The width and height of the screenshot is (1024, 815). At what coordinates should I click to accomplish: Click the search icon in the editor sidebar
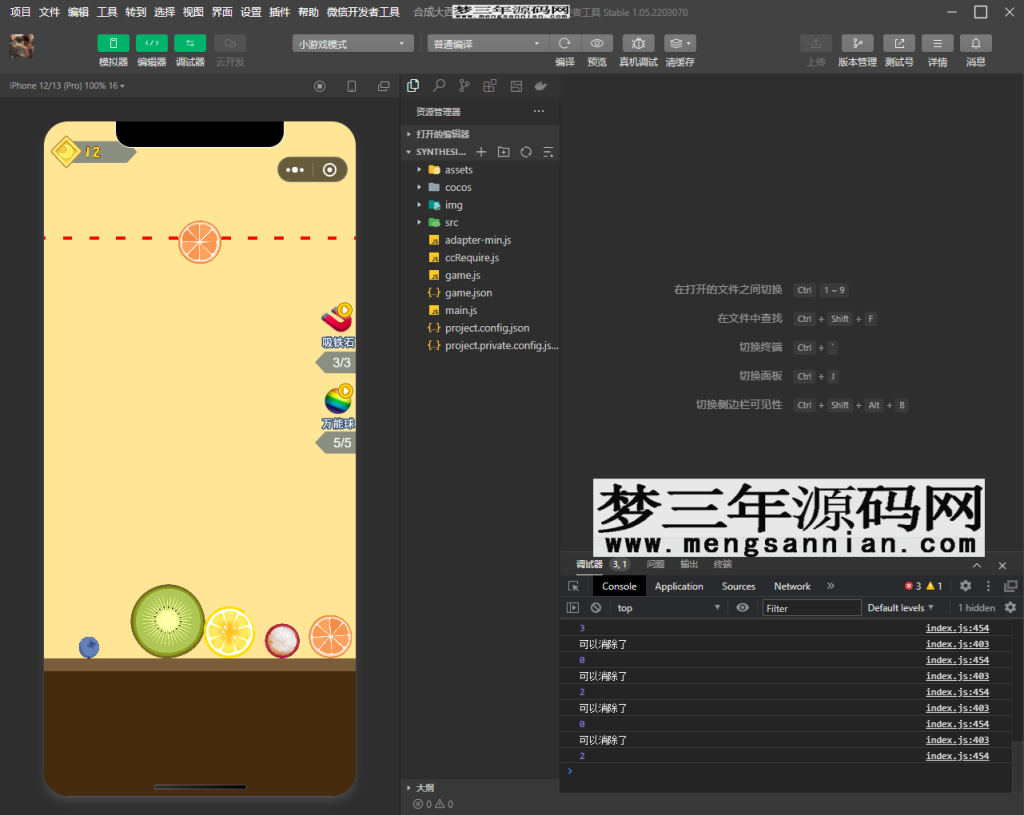click(x=439, y=87)
